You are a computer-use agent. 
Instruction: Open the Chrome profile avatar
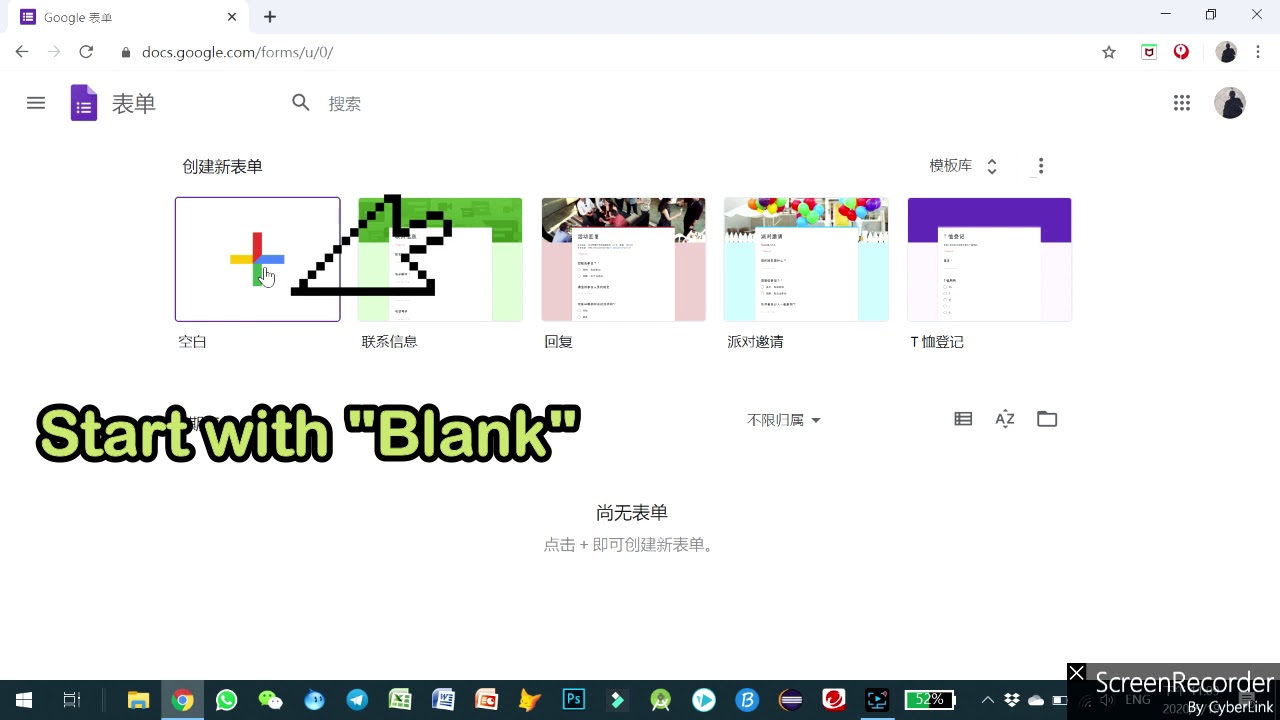point(1226,52)
